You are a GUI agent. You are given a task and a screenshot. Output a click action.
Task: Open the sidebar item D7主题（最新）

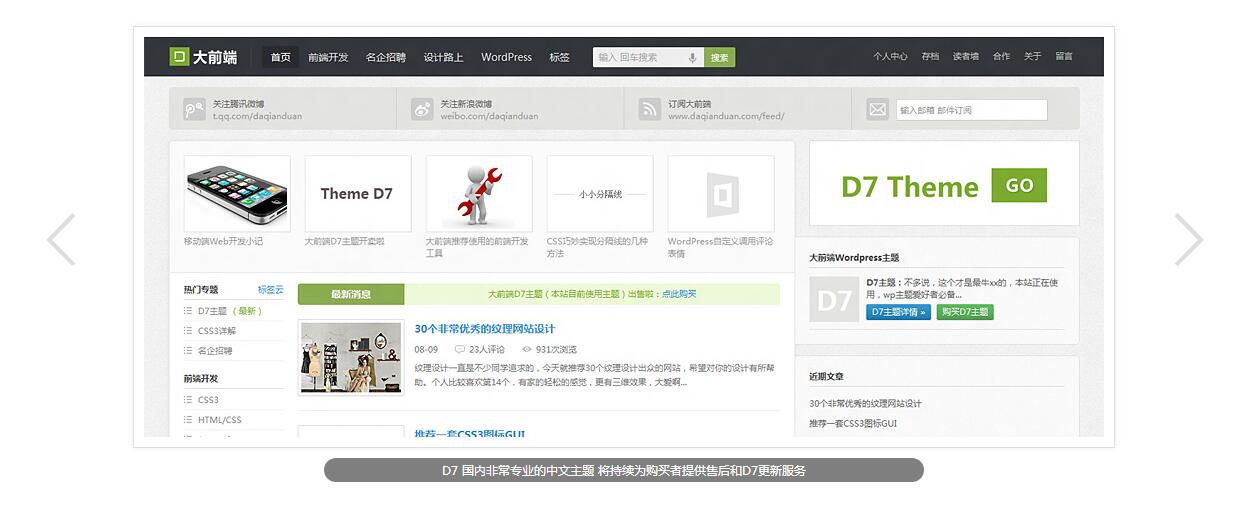(x=230, y=311)
